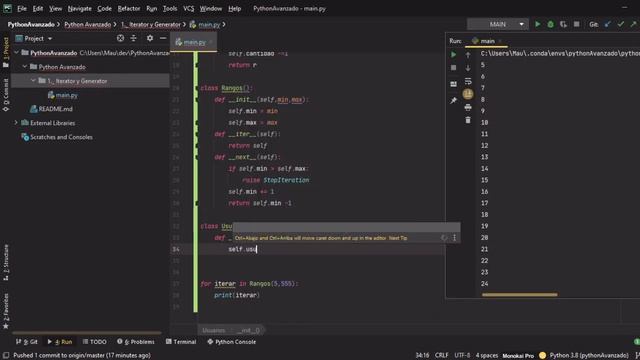Move down the stack trace arrow

tap(468, 68)
